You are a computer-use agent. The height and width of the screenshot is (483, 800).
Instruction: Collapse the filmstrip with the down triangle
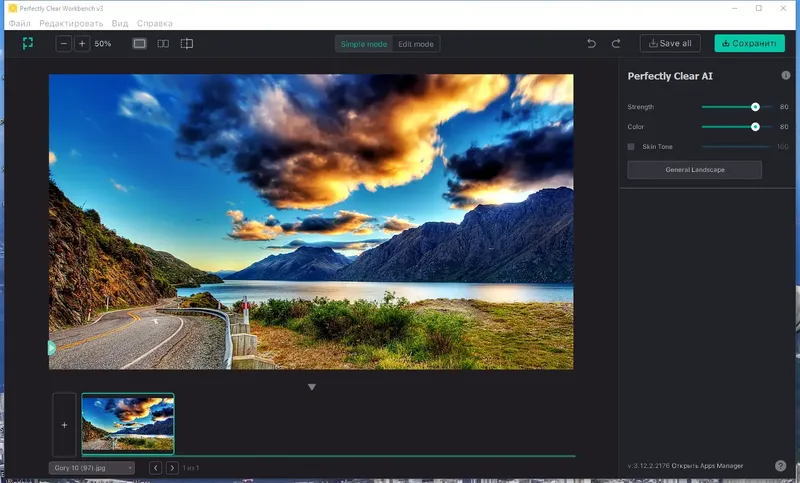click(x=311, y=387)
